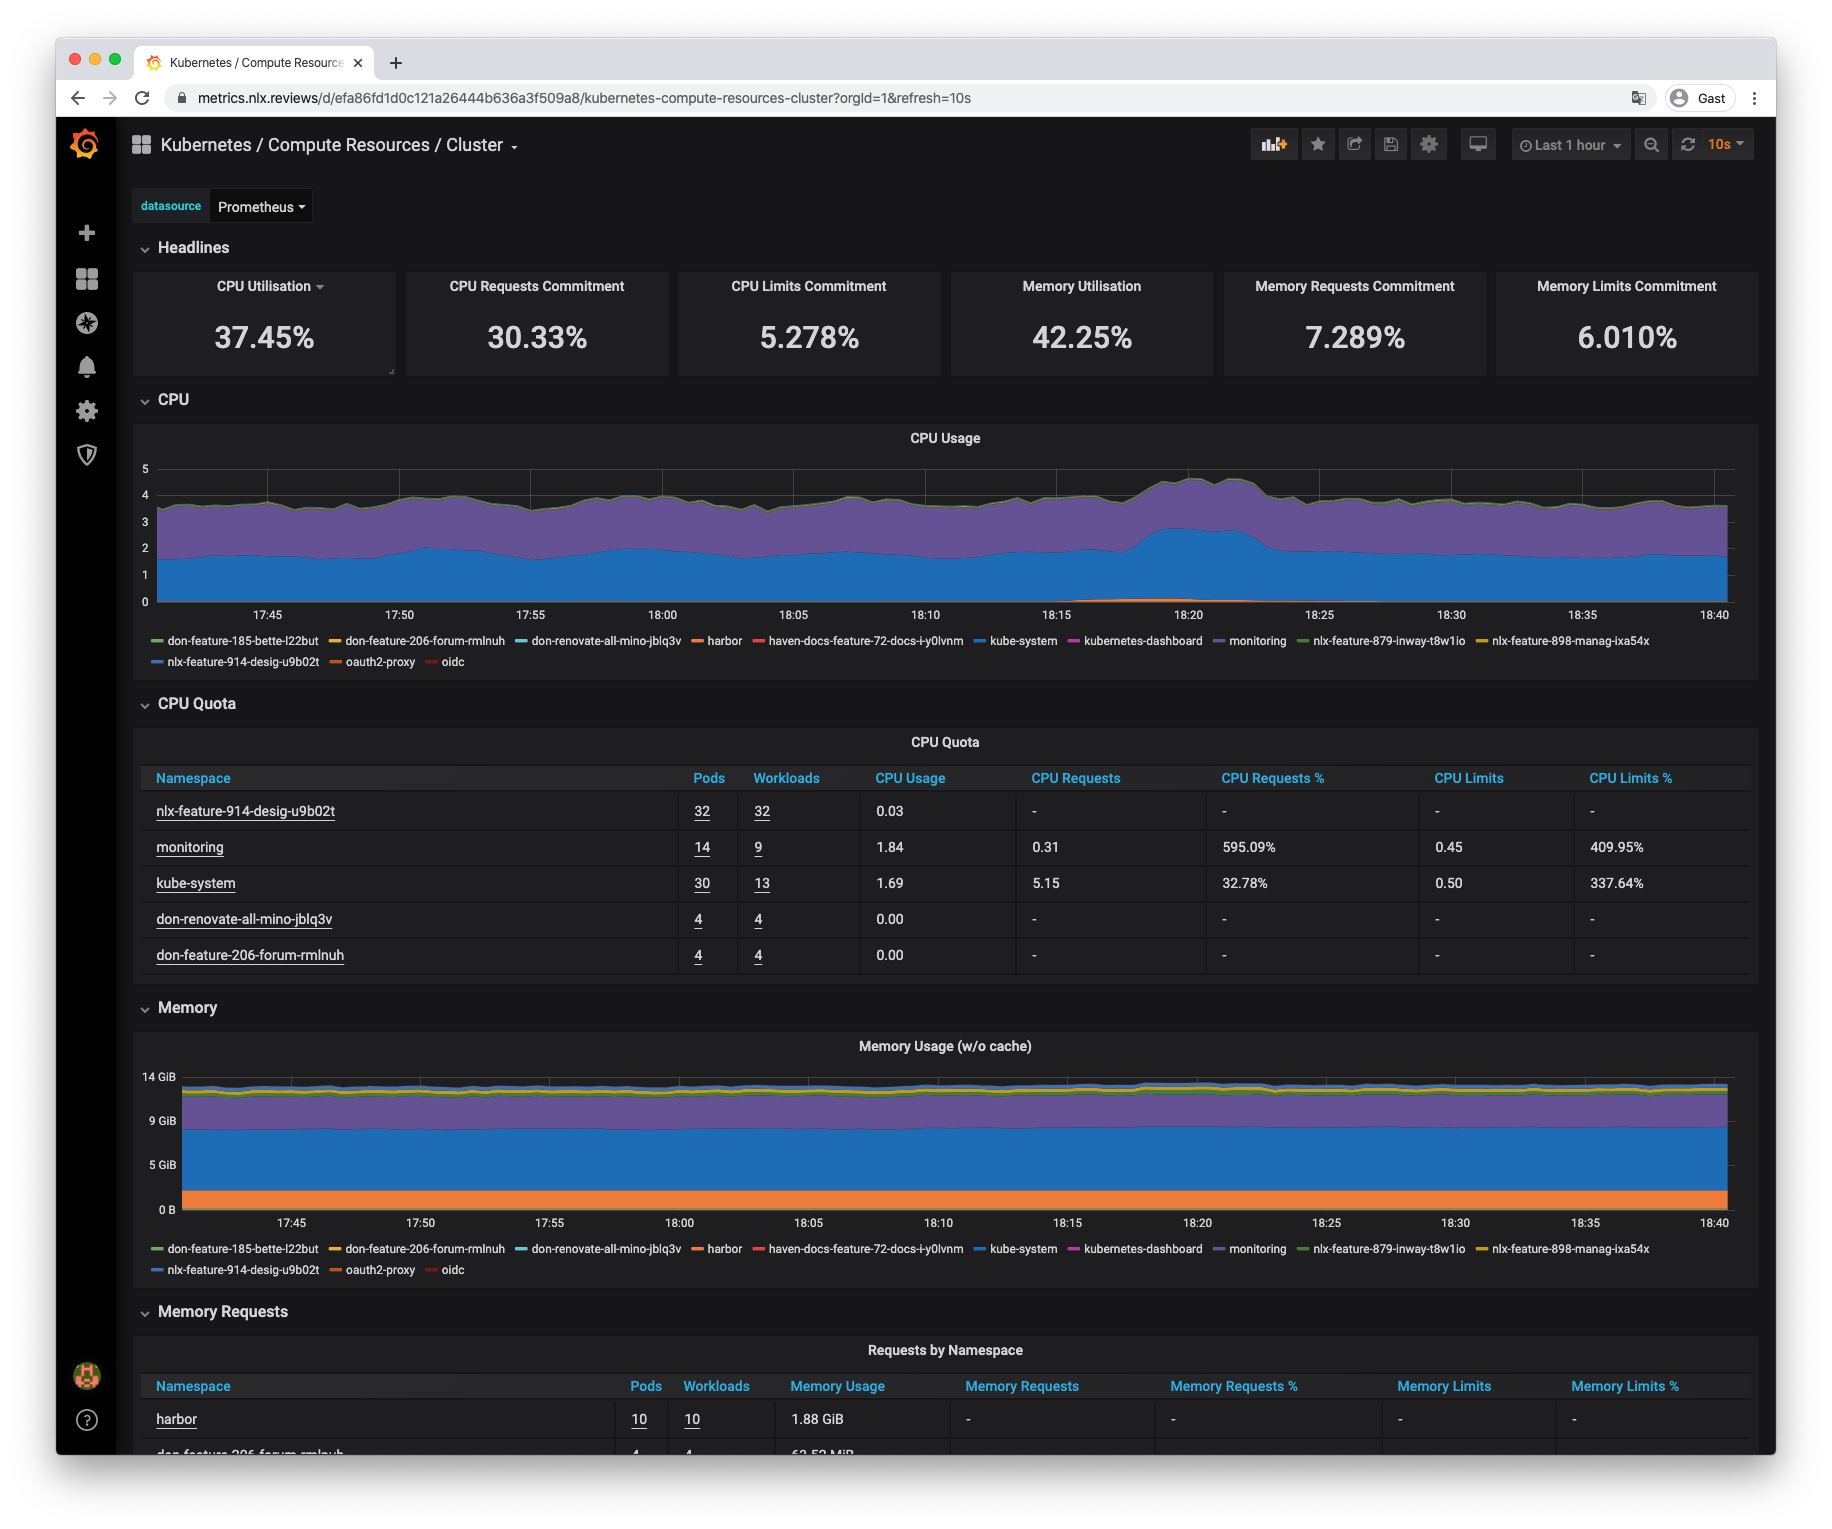
Task: Toggle monitoring series in CPU Usage legend
Action: click(1257, 641)
